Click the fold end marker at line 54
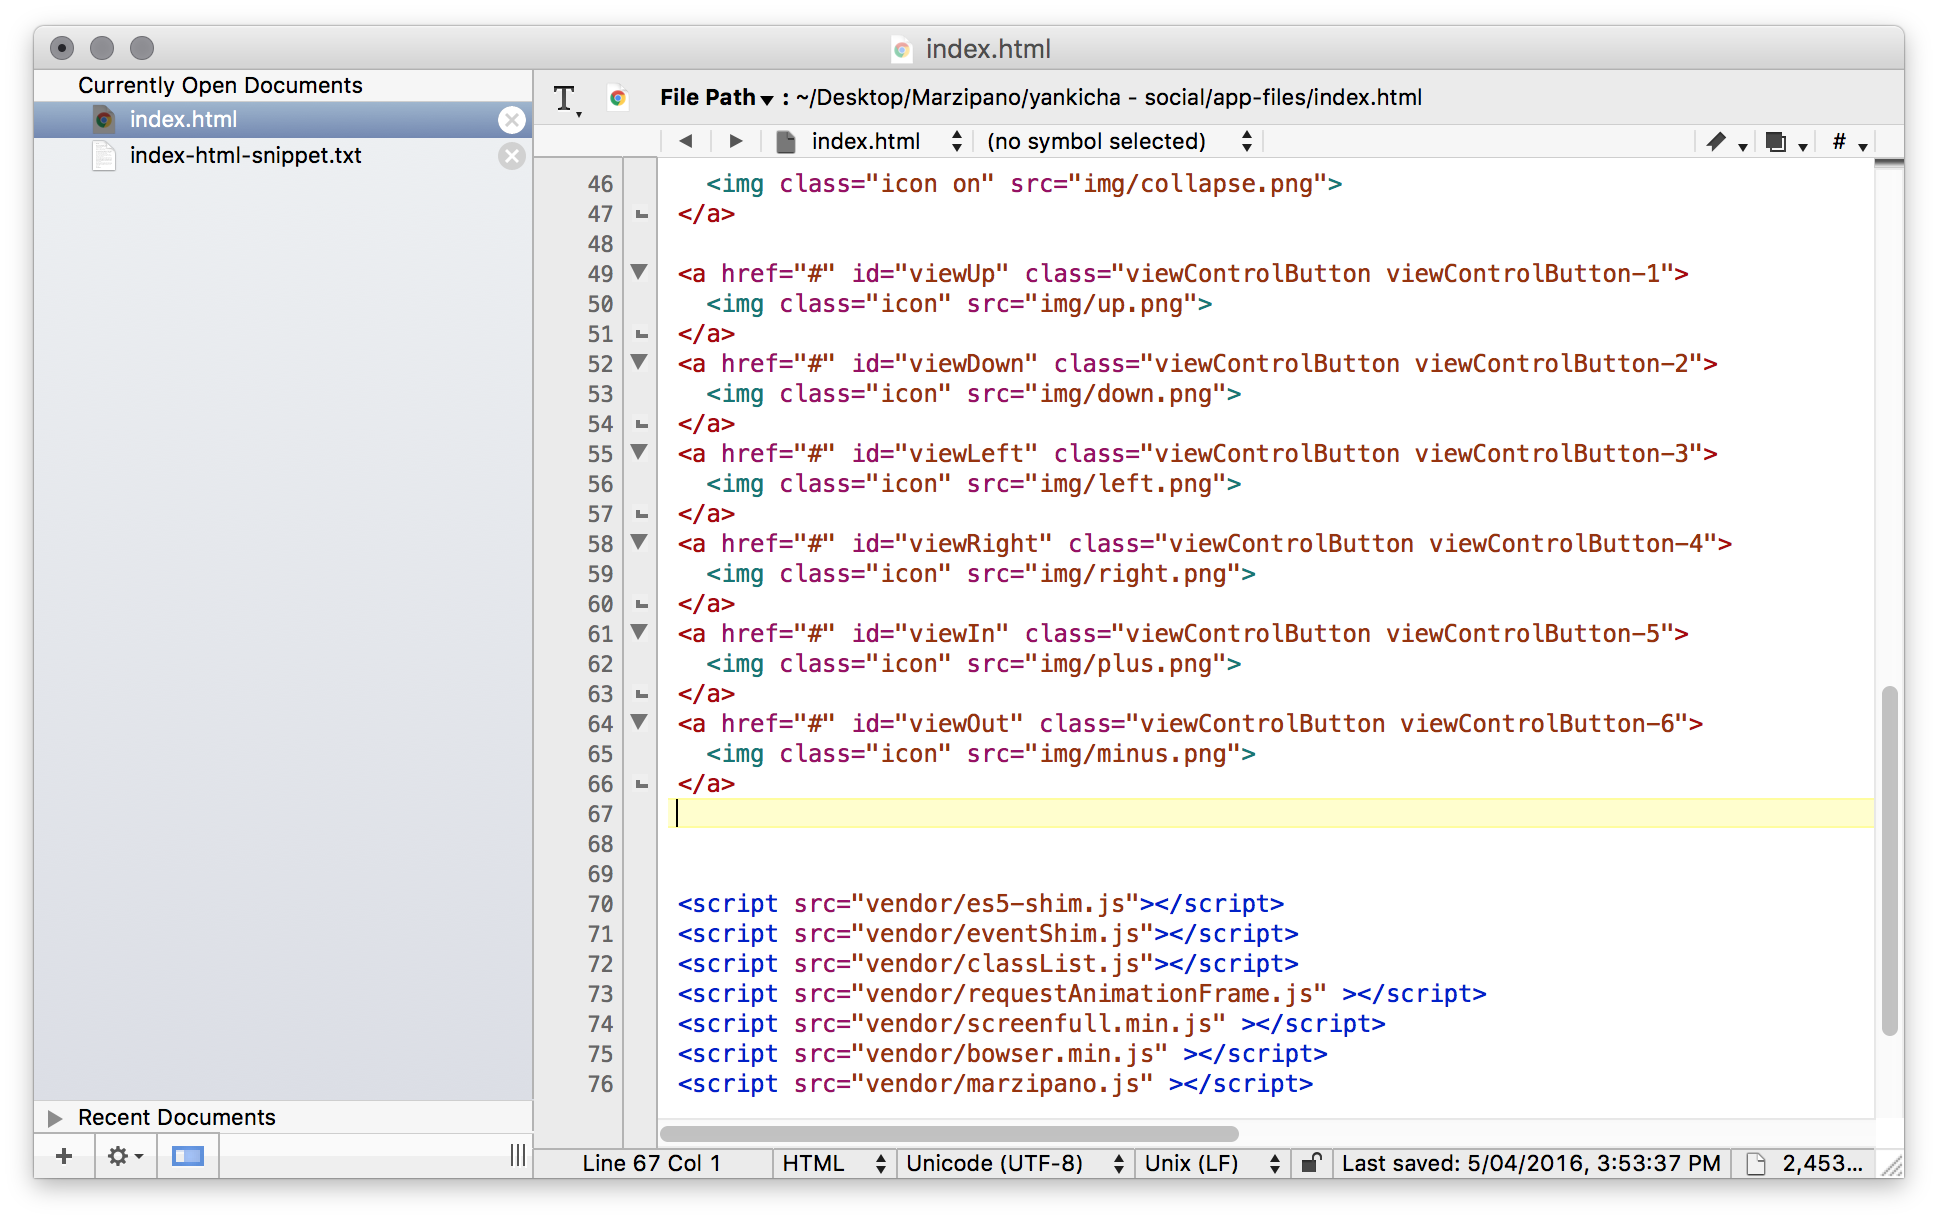 pyautogui.click(x=642, y=424)
